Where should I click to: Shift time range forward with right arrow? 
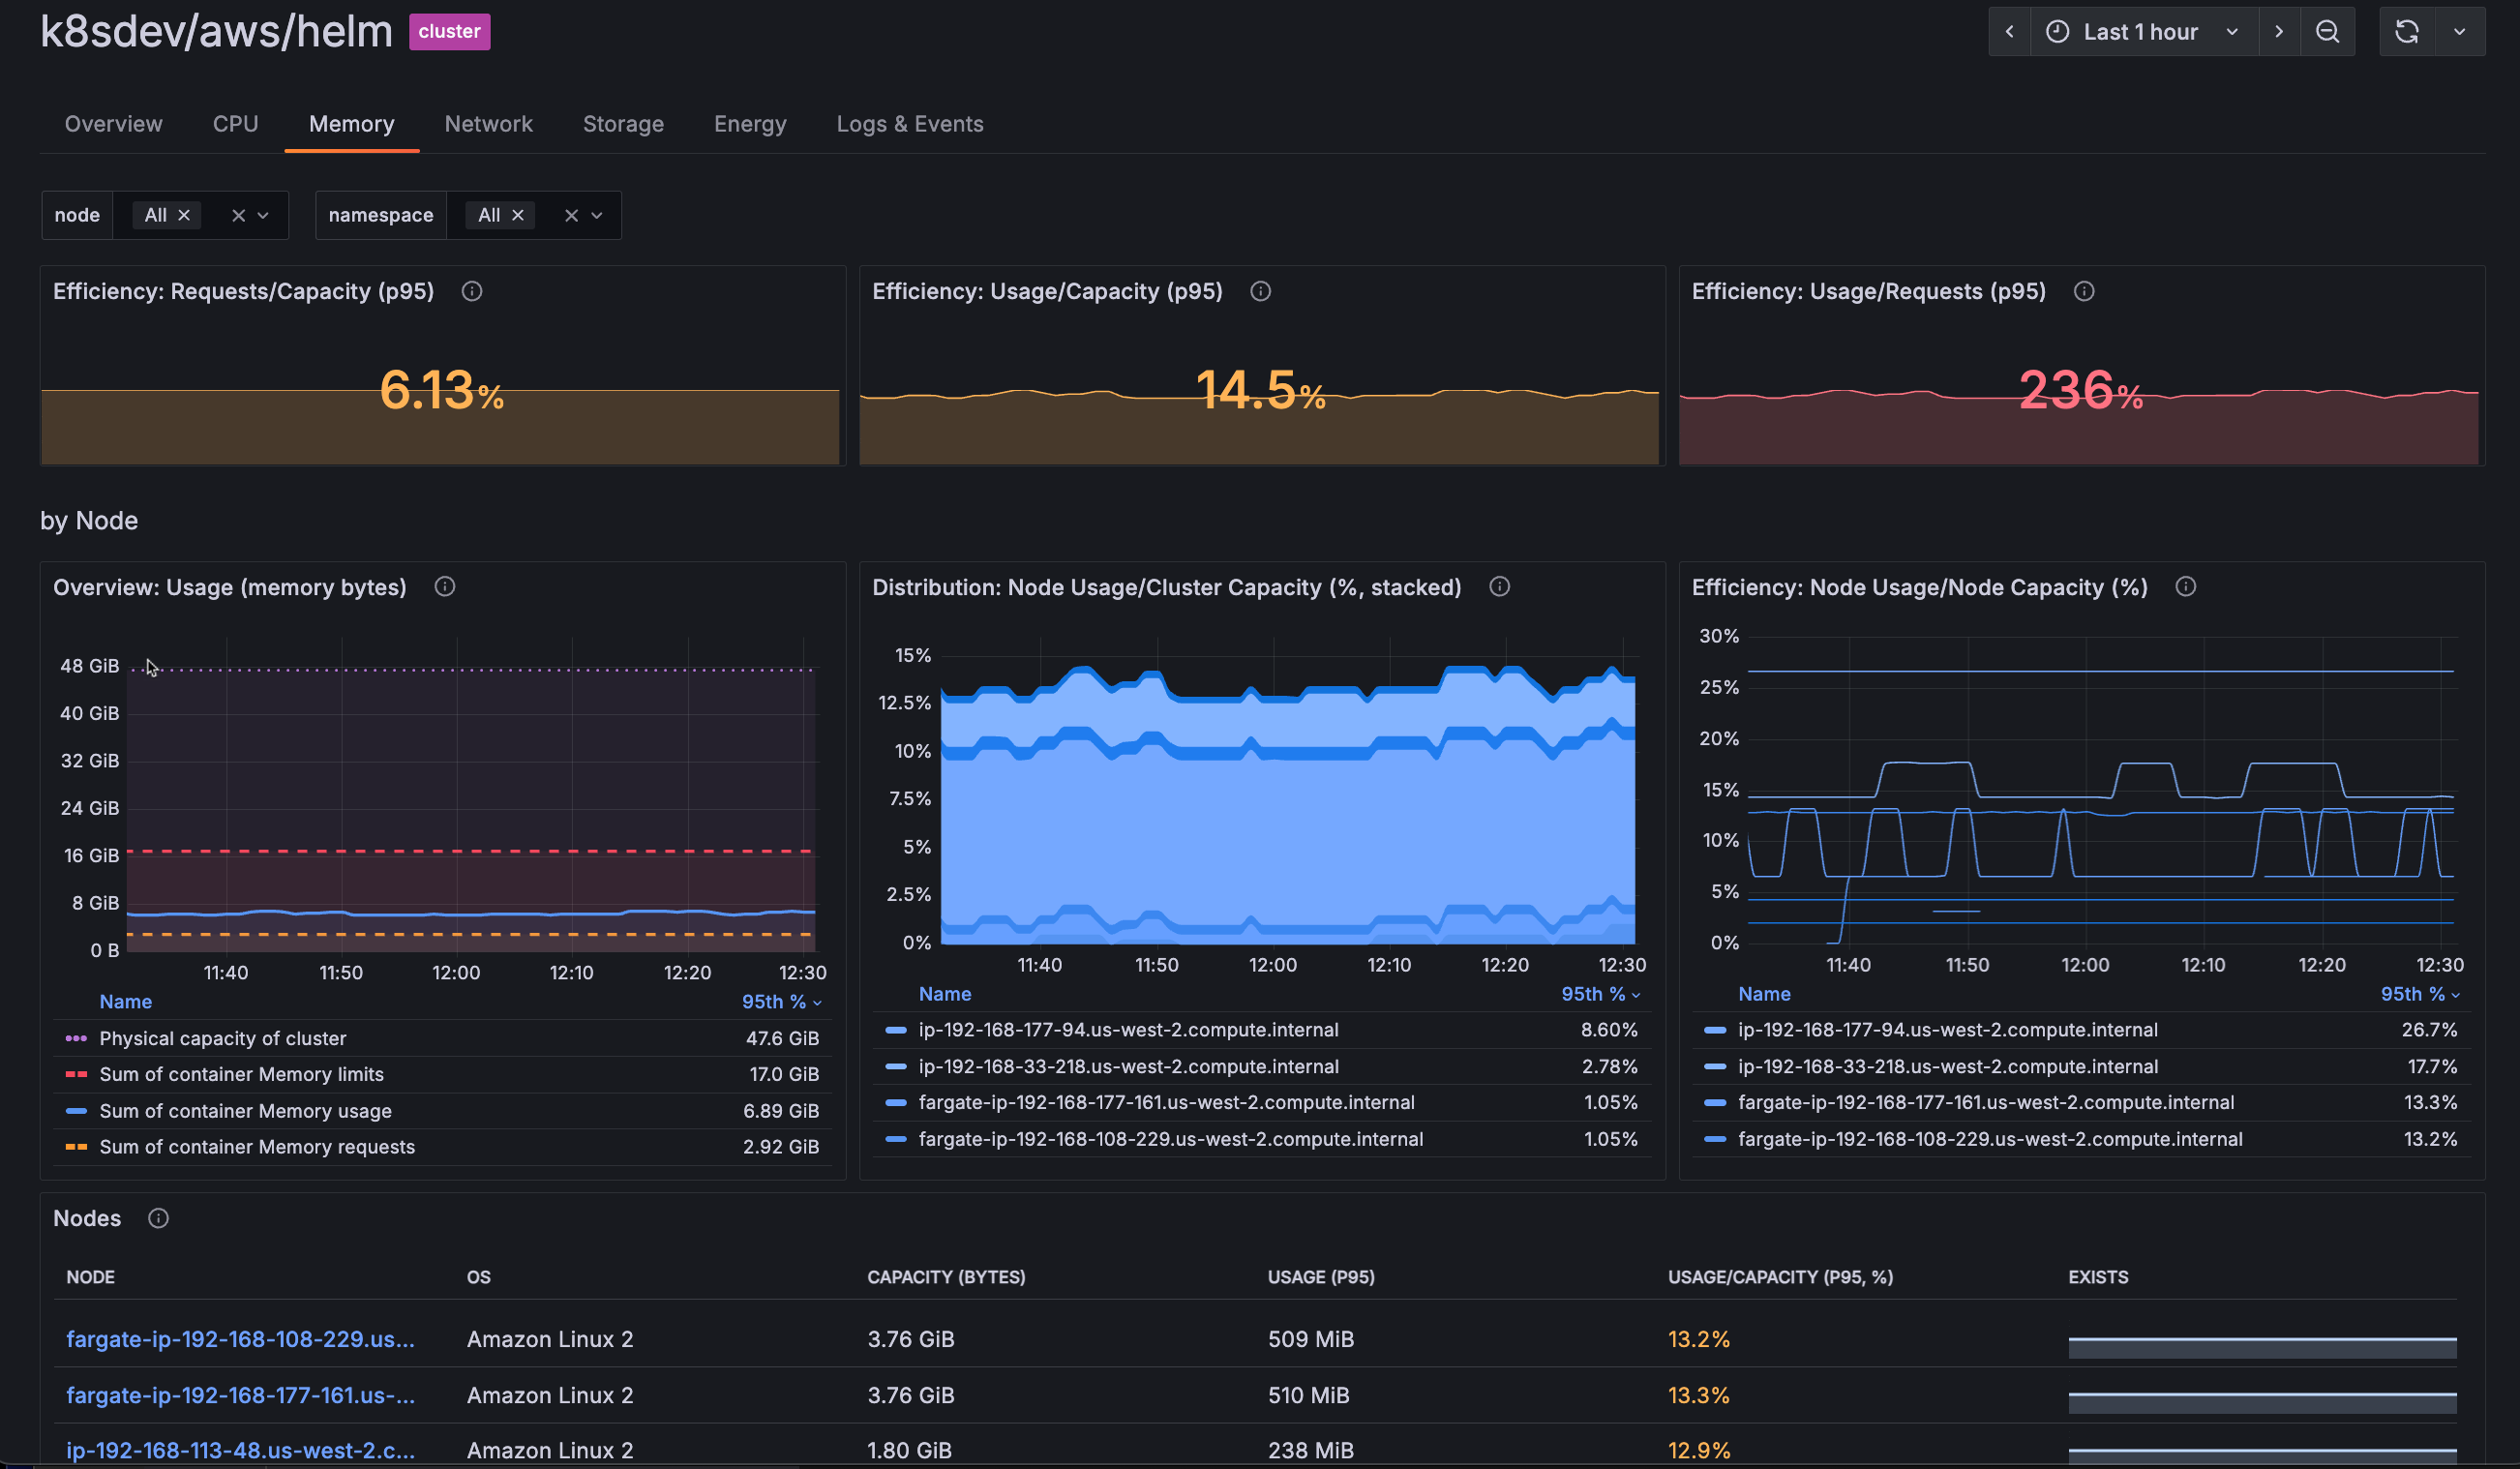[x=2278, y=32]
